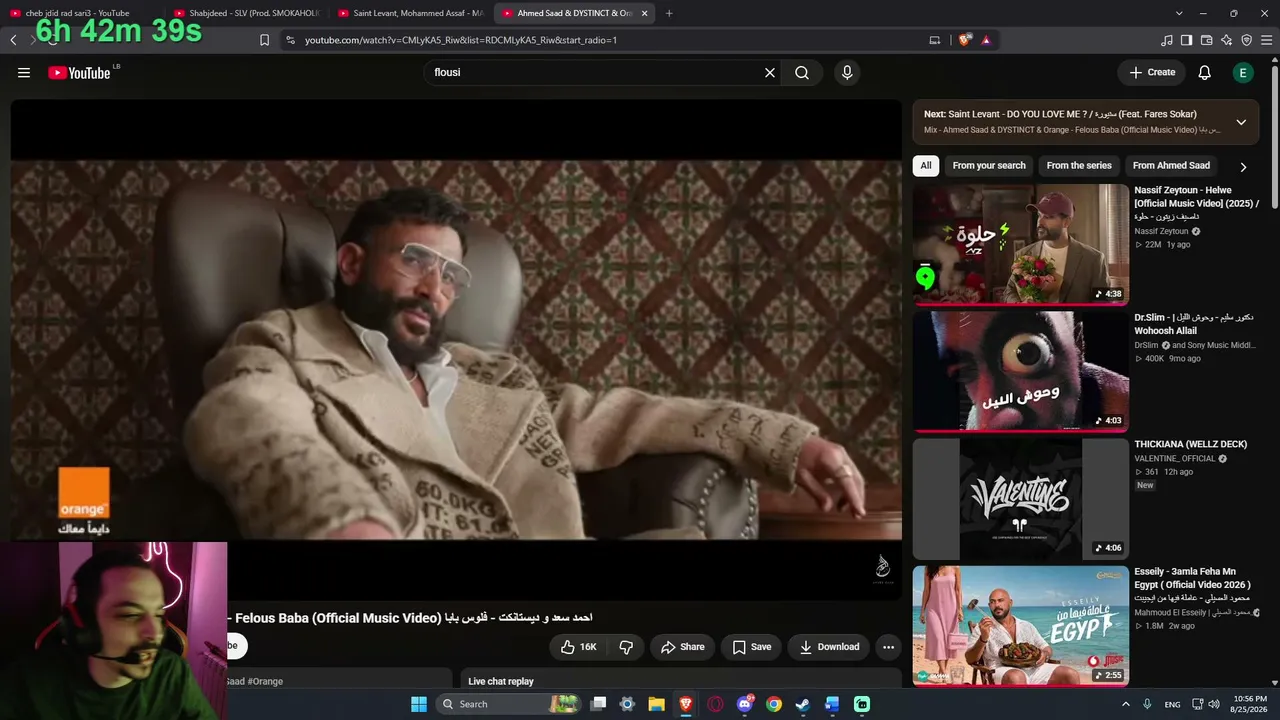Toggle the Brave sidebar panel
The width and height of the screenshot is (1280, 720).
tap(1186, 40)
